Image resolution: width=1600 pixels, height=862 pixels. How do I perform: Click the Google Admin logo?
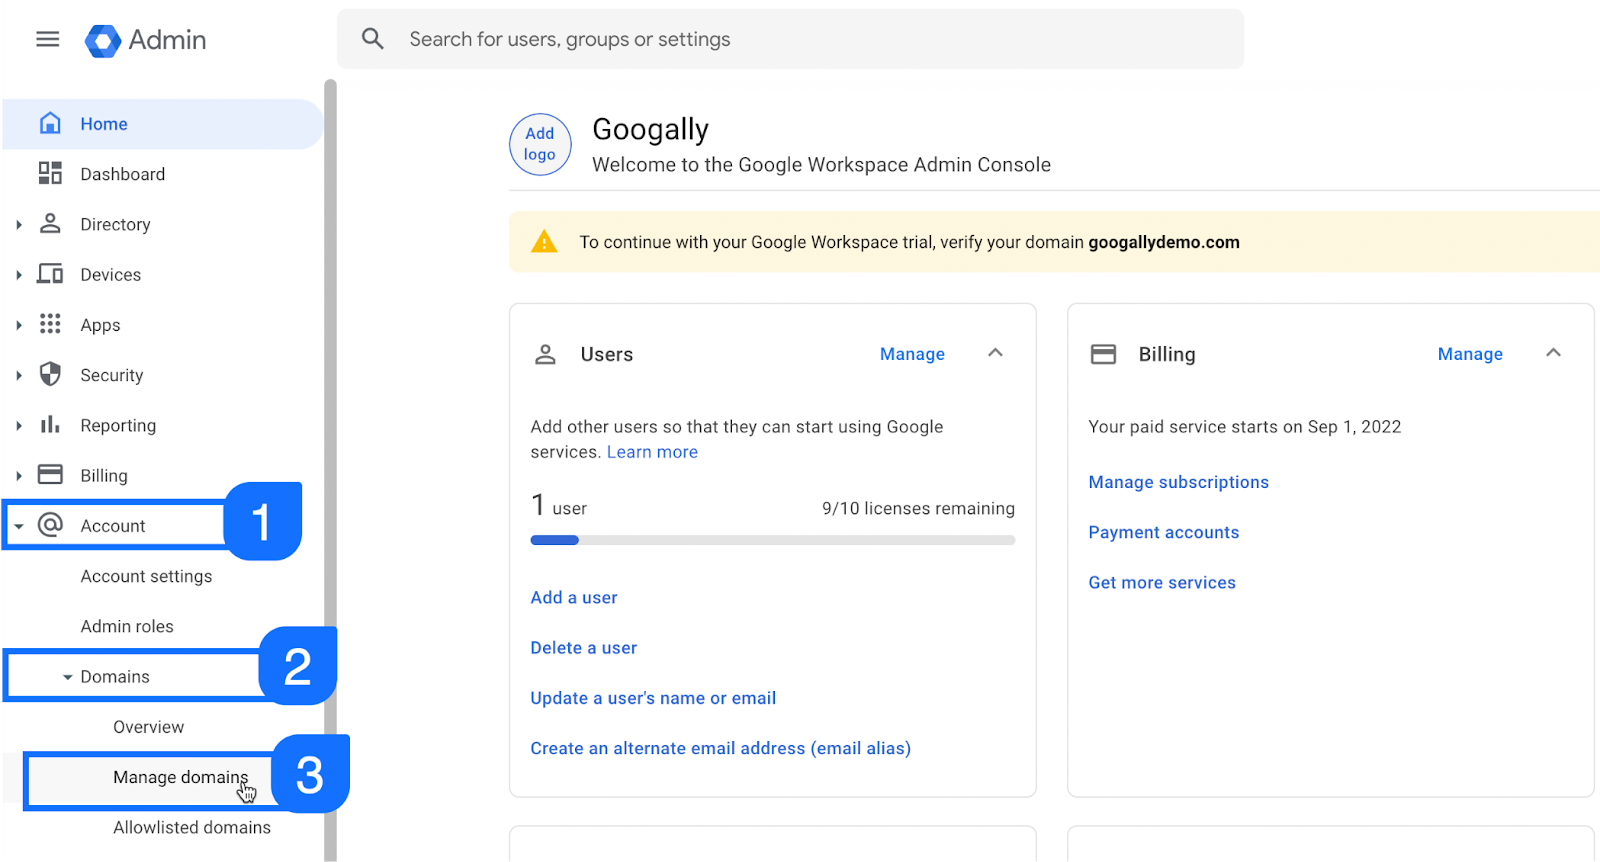[x=146, y=40]
